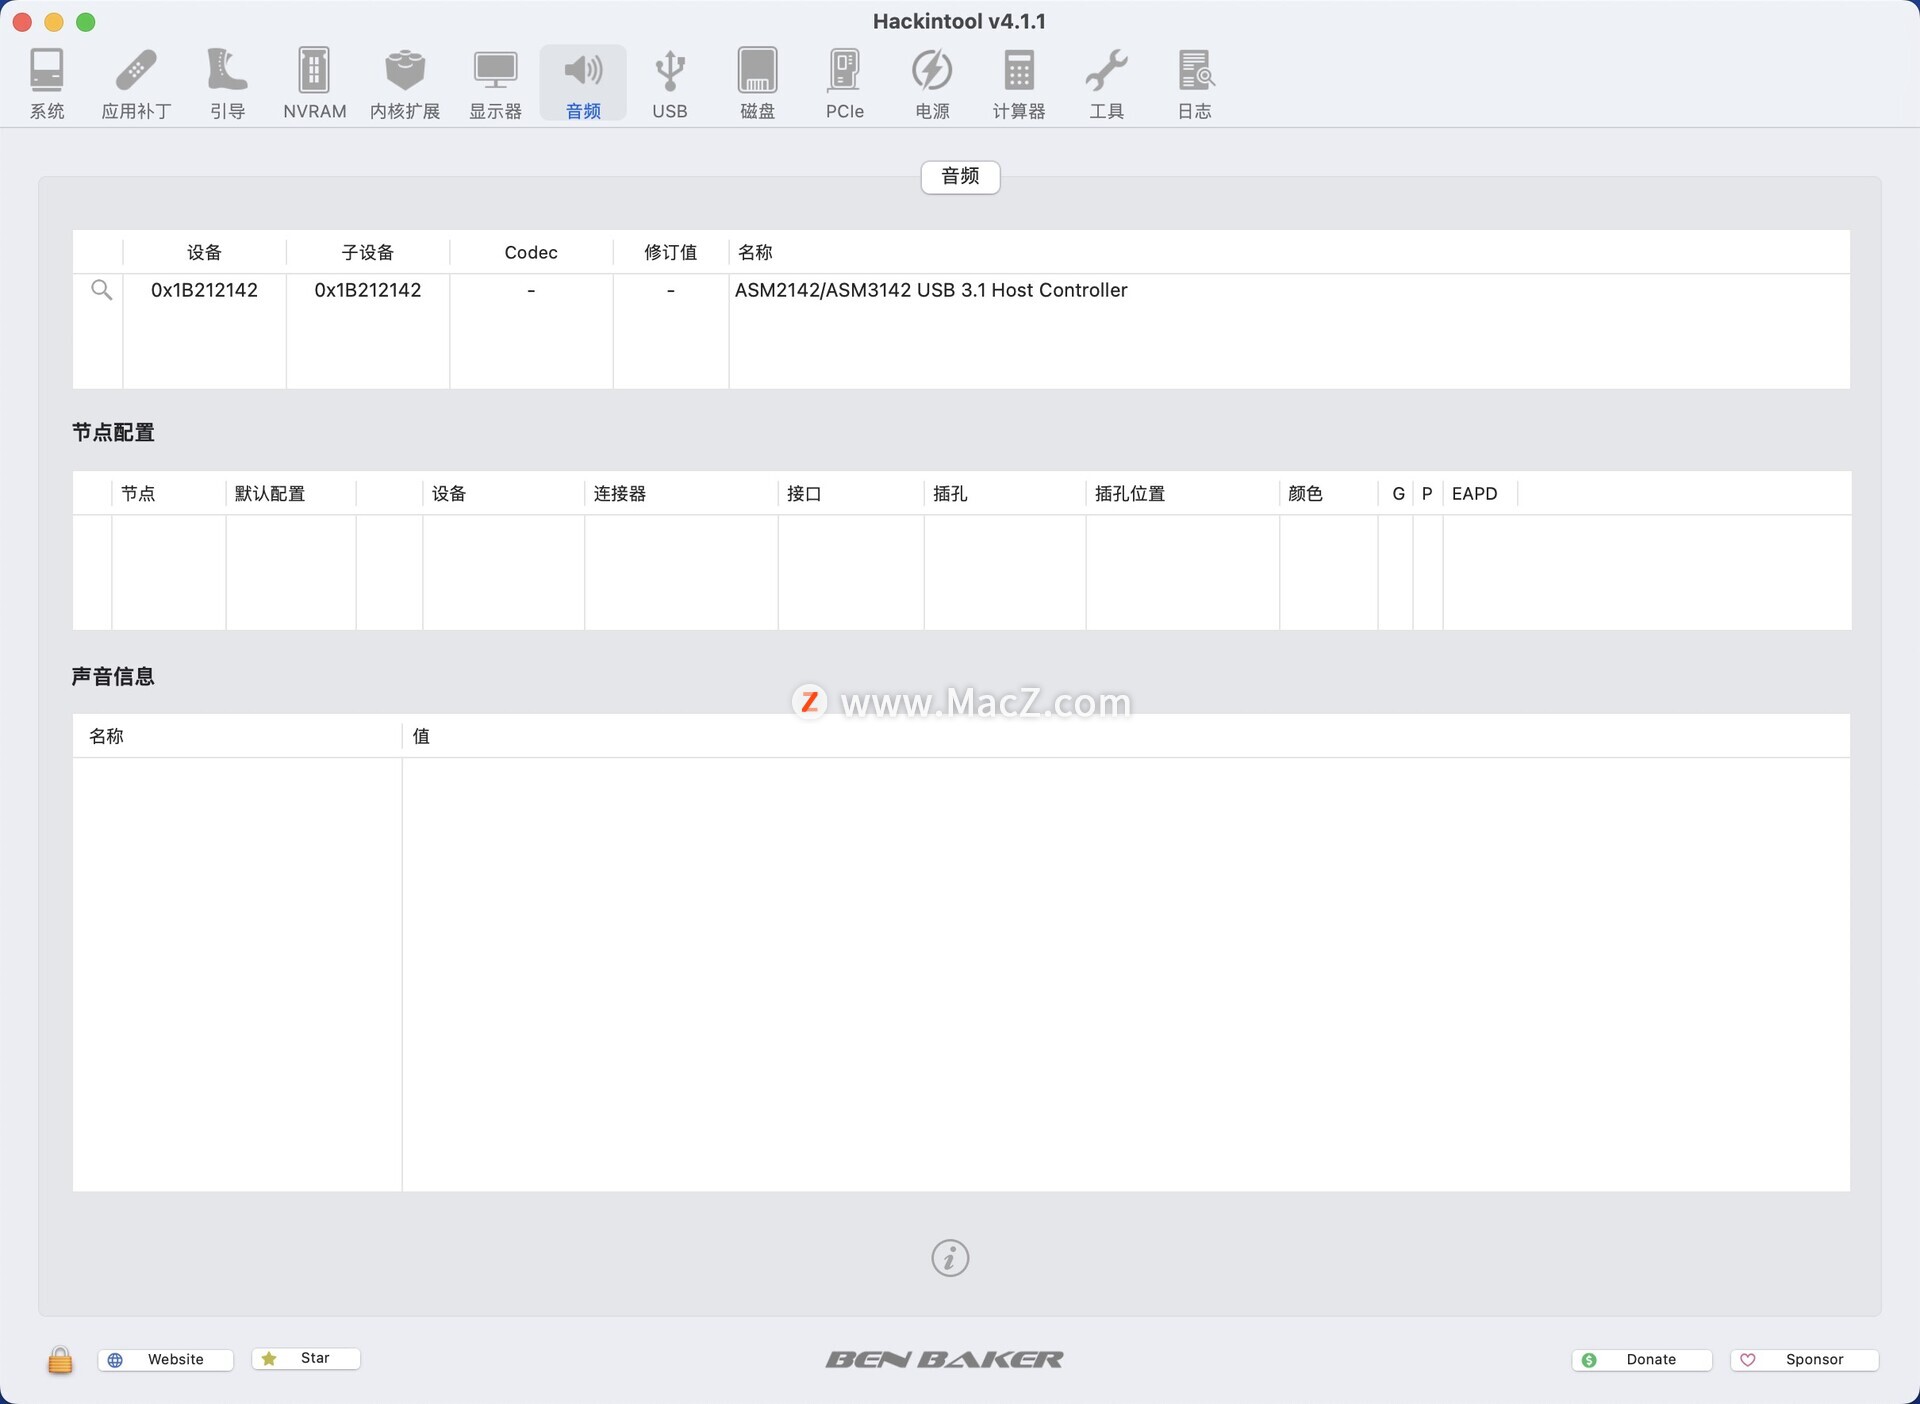Click the info icon at bottom center
1920x1404 pixels.
[950, 1258]
